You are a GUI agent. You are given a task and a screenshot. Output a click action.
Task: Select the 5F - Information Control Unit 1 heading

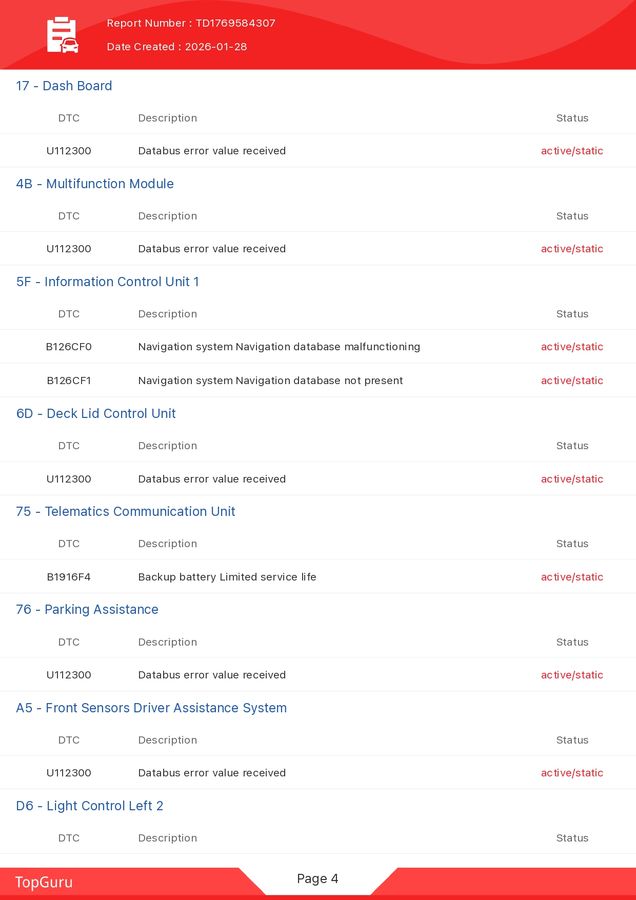coord(107,282)
